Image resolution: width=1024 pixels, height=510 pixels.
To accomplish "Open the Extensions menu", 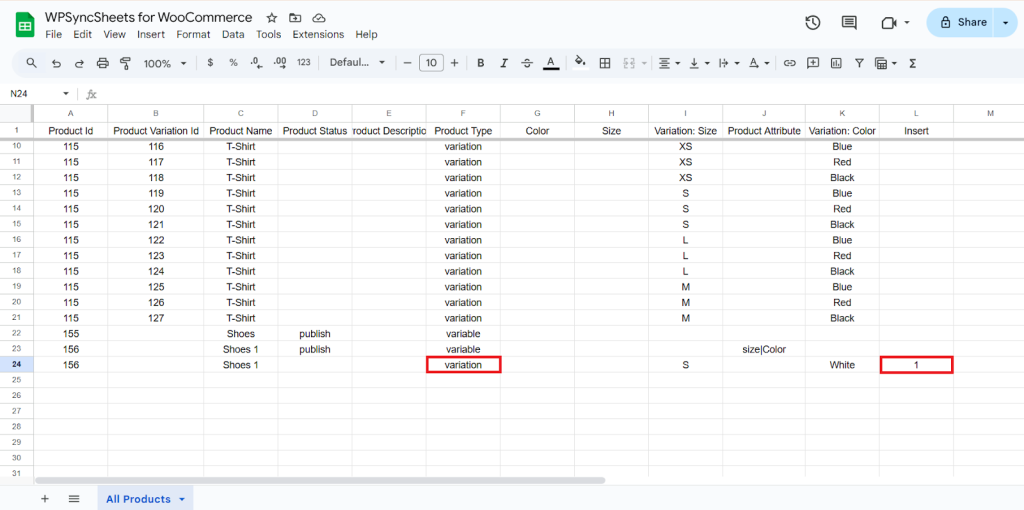I will click(318, 35).
